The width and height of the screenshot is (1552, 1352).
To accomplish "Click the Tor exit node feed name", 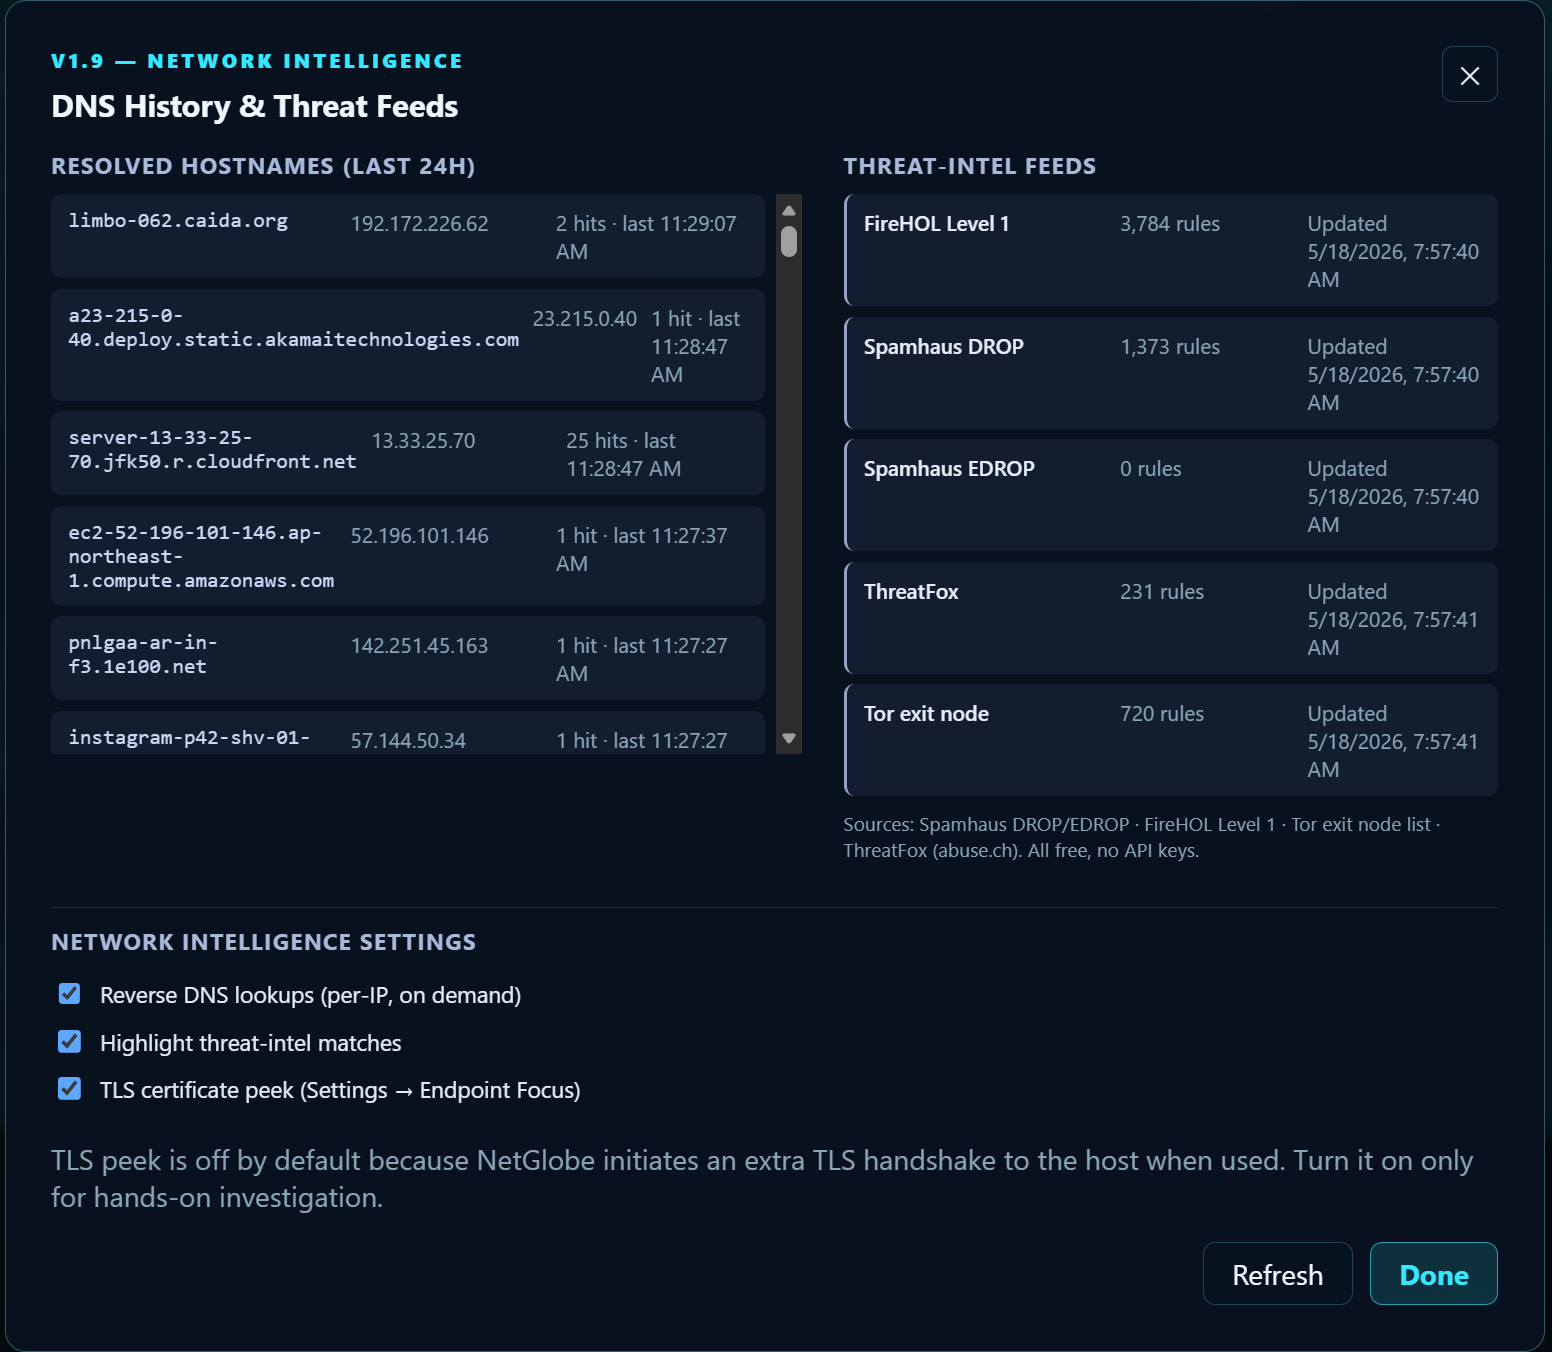I will click(x=926, y=714).
